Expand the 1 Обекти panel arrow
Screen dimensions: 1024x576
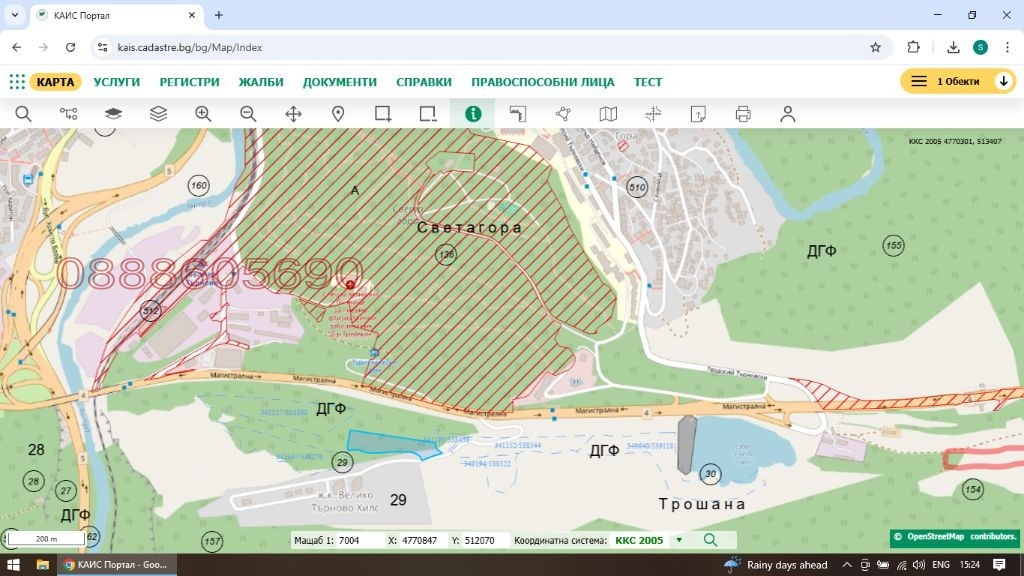click(x=1006, y=81)
